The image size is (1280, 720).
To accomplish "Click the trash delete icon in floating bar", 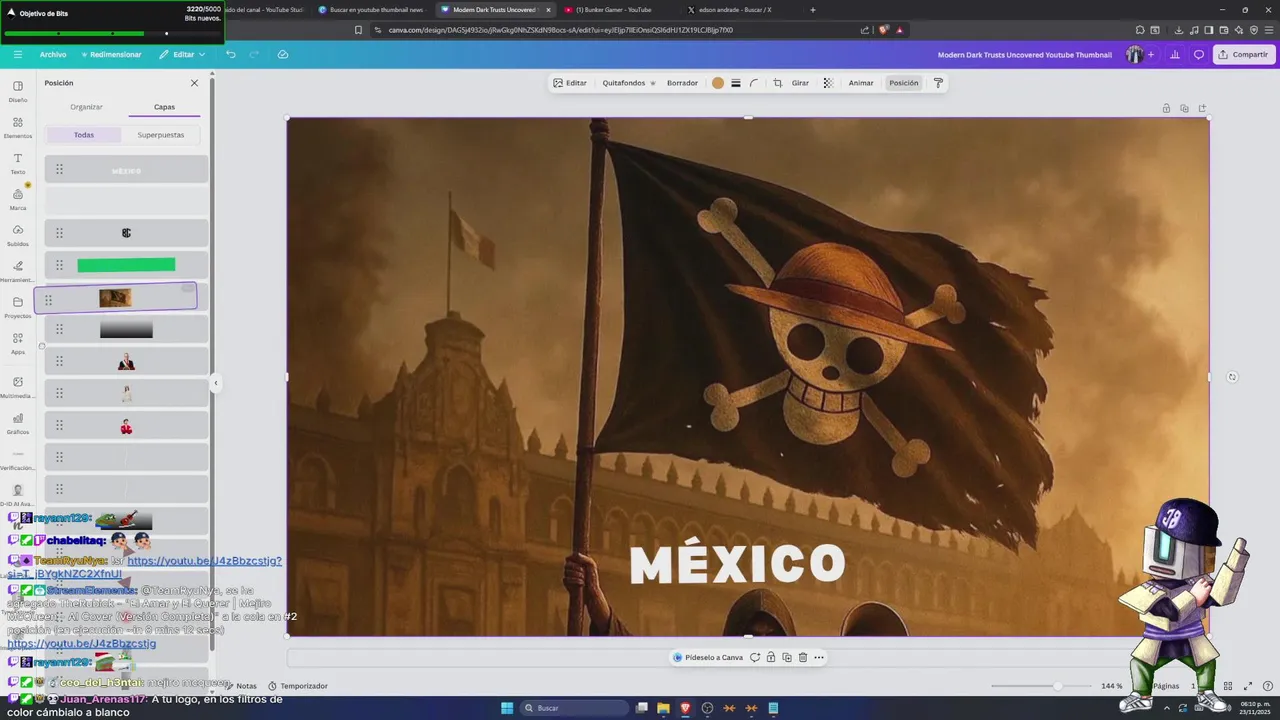I will [x=802, y=657].
